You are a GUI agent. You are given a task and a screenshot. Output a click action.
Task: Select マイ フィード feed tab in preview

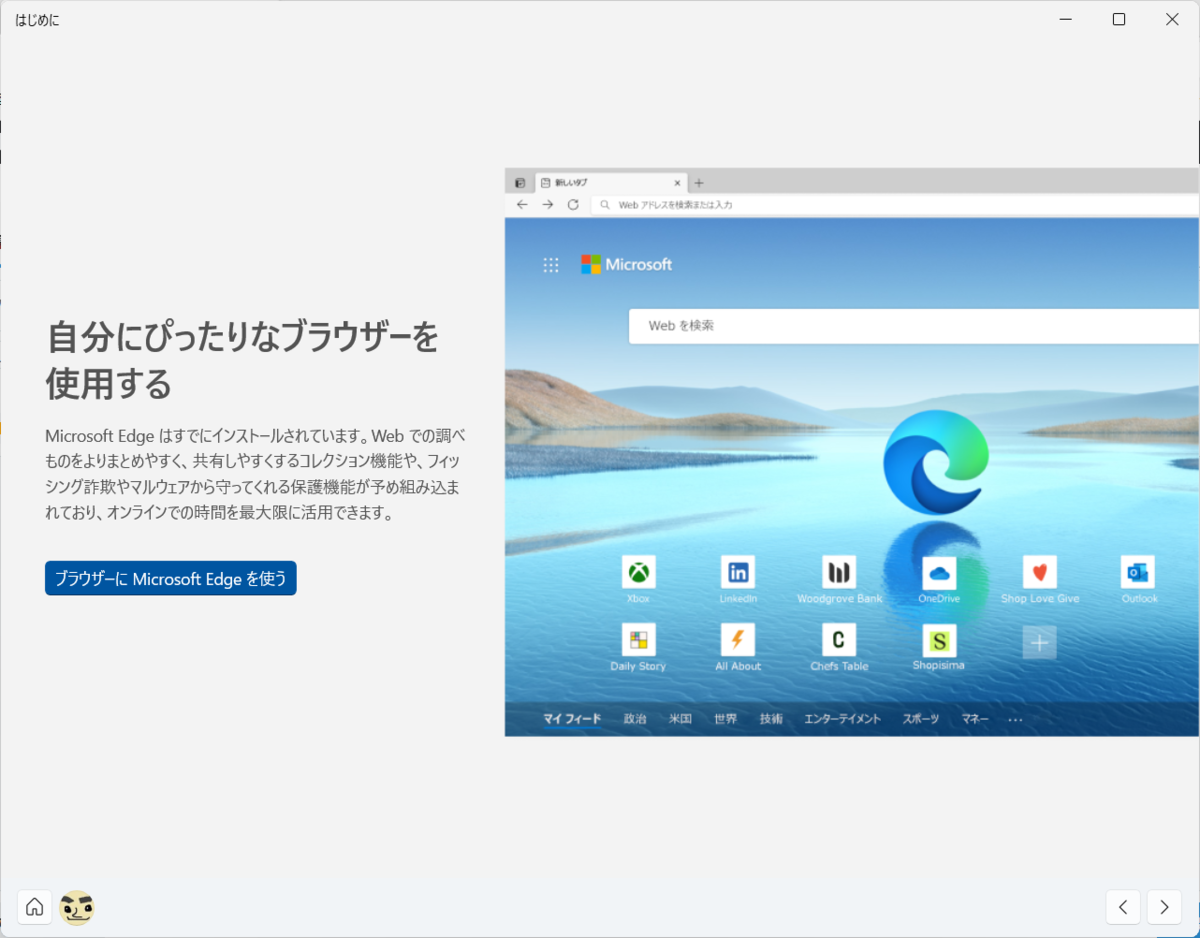click(x=572, y=719)
